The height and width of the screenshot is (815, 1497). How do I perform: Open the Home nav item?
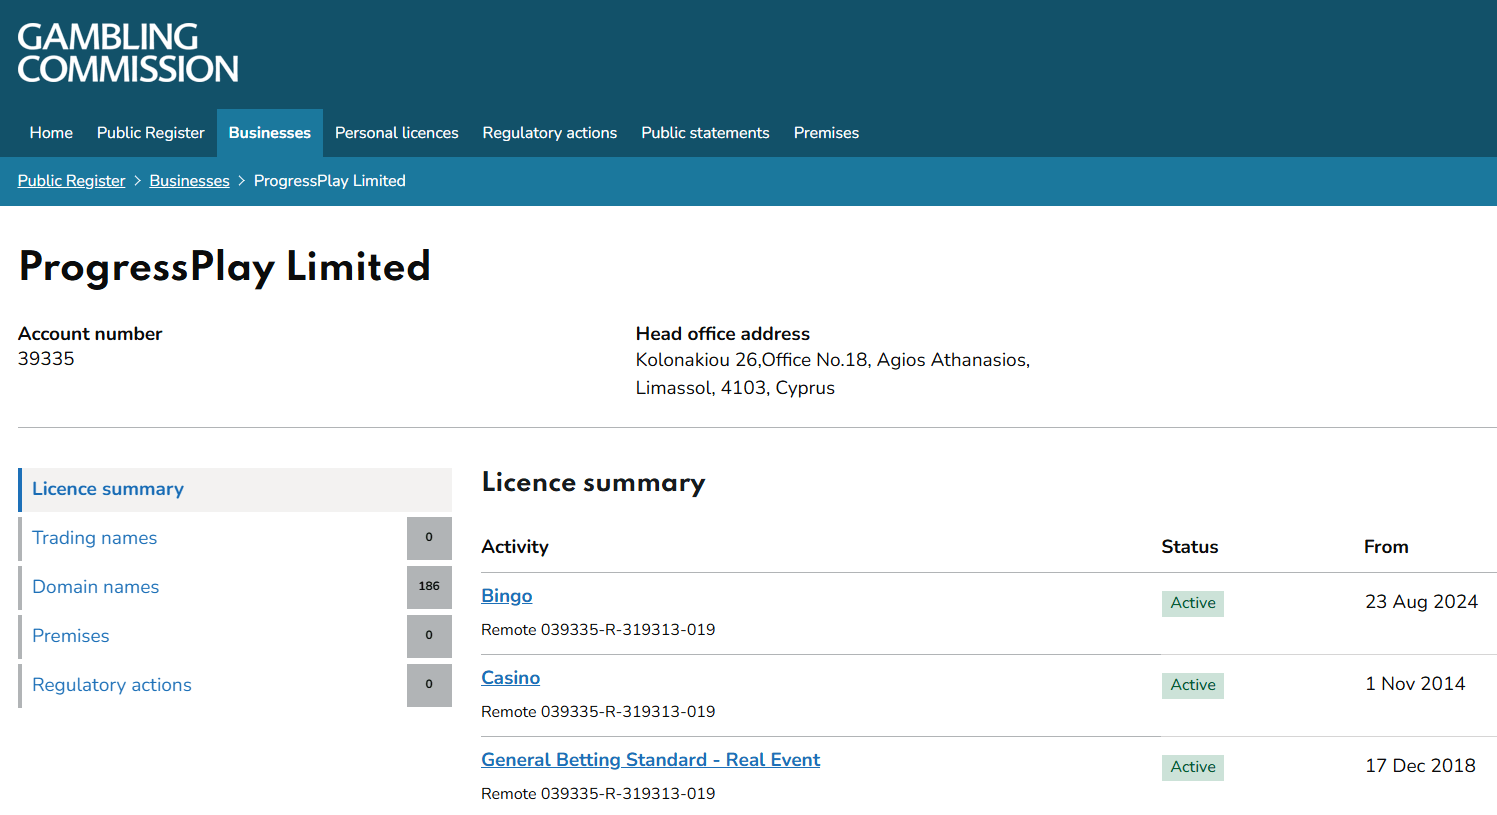51,133
